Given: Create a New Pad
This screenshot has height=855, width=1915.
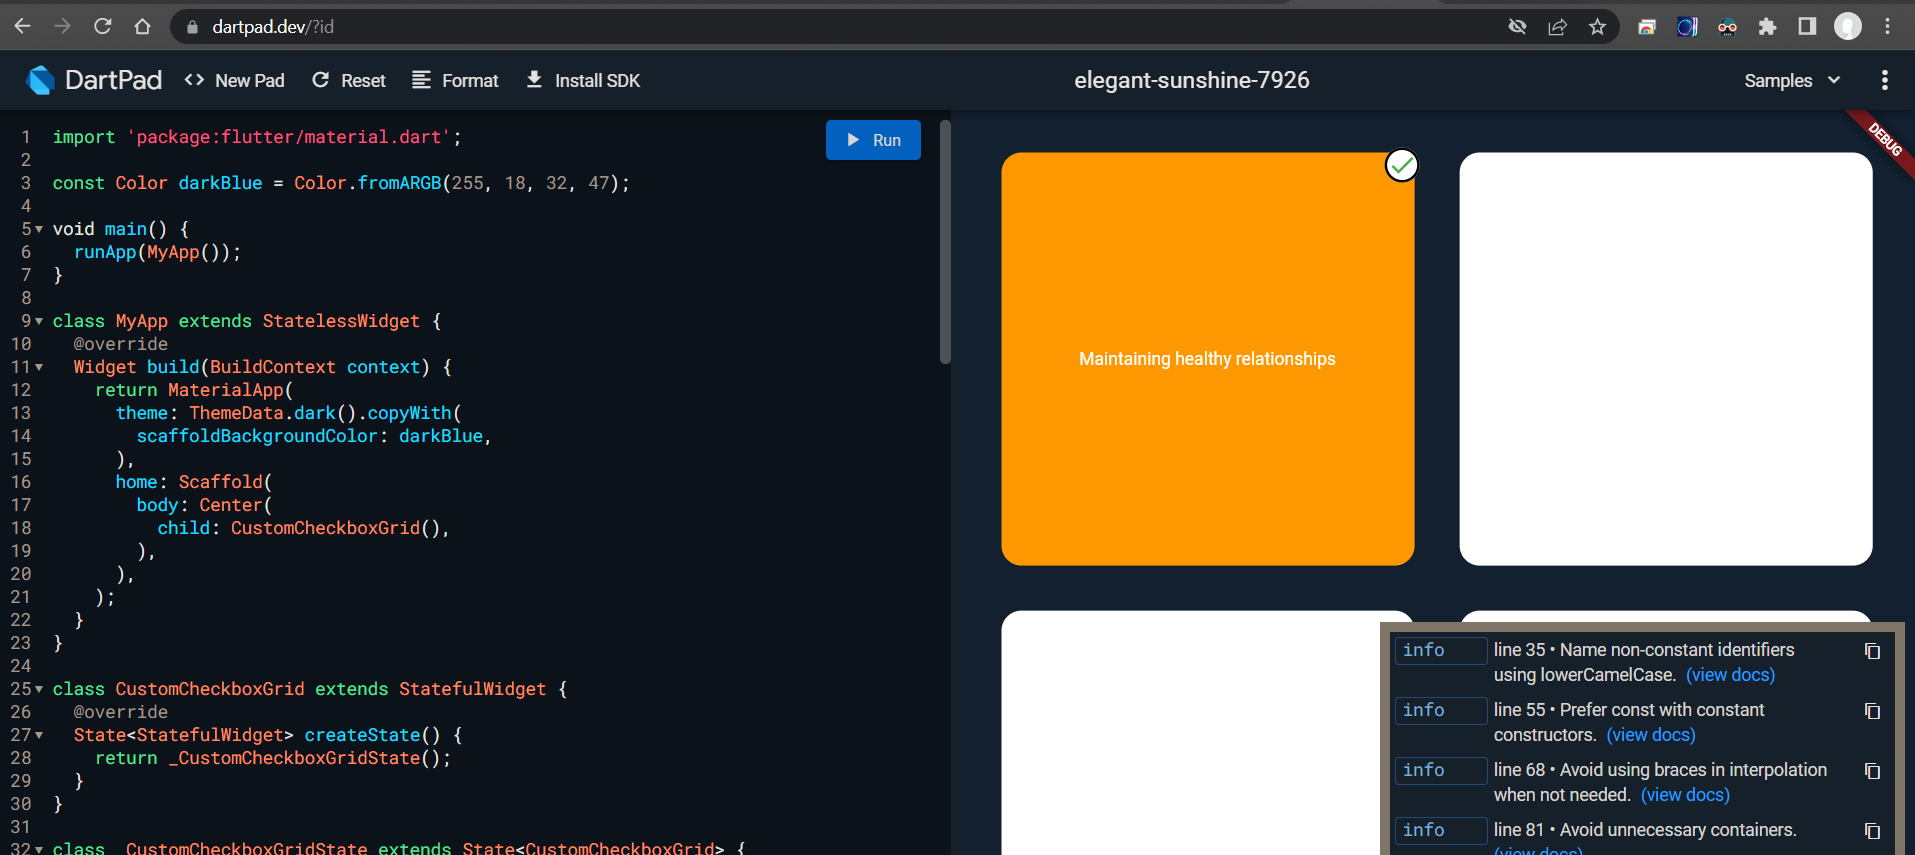Looking at the screenshot, I should (235, 80).
